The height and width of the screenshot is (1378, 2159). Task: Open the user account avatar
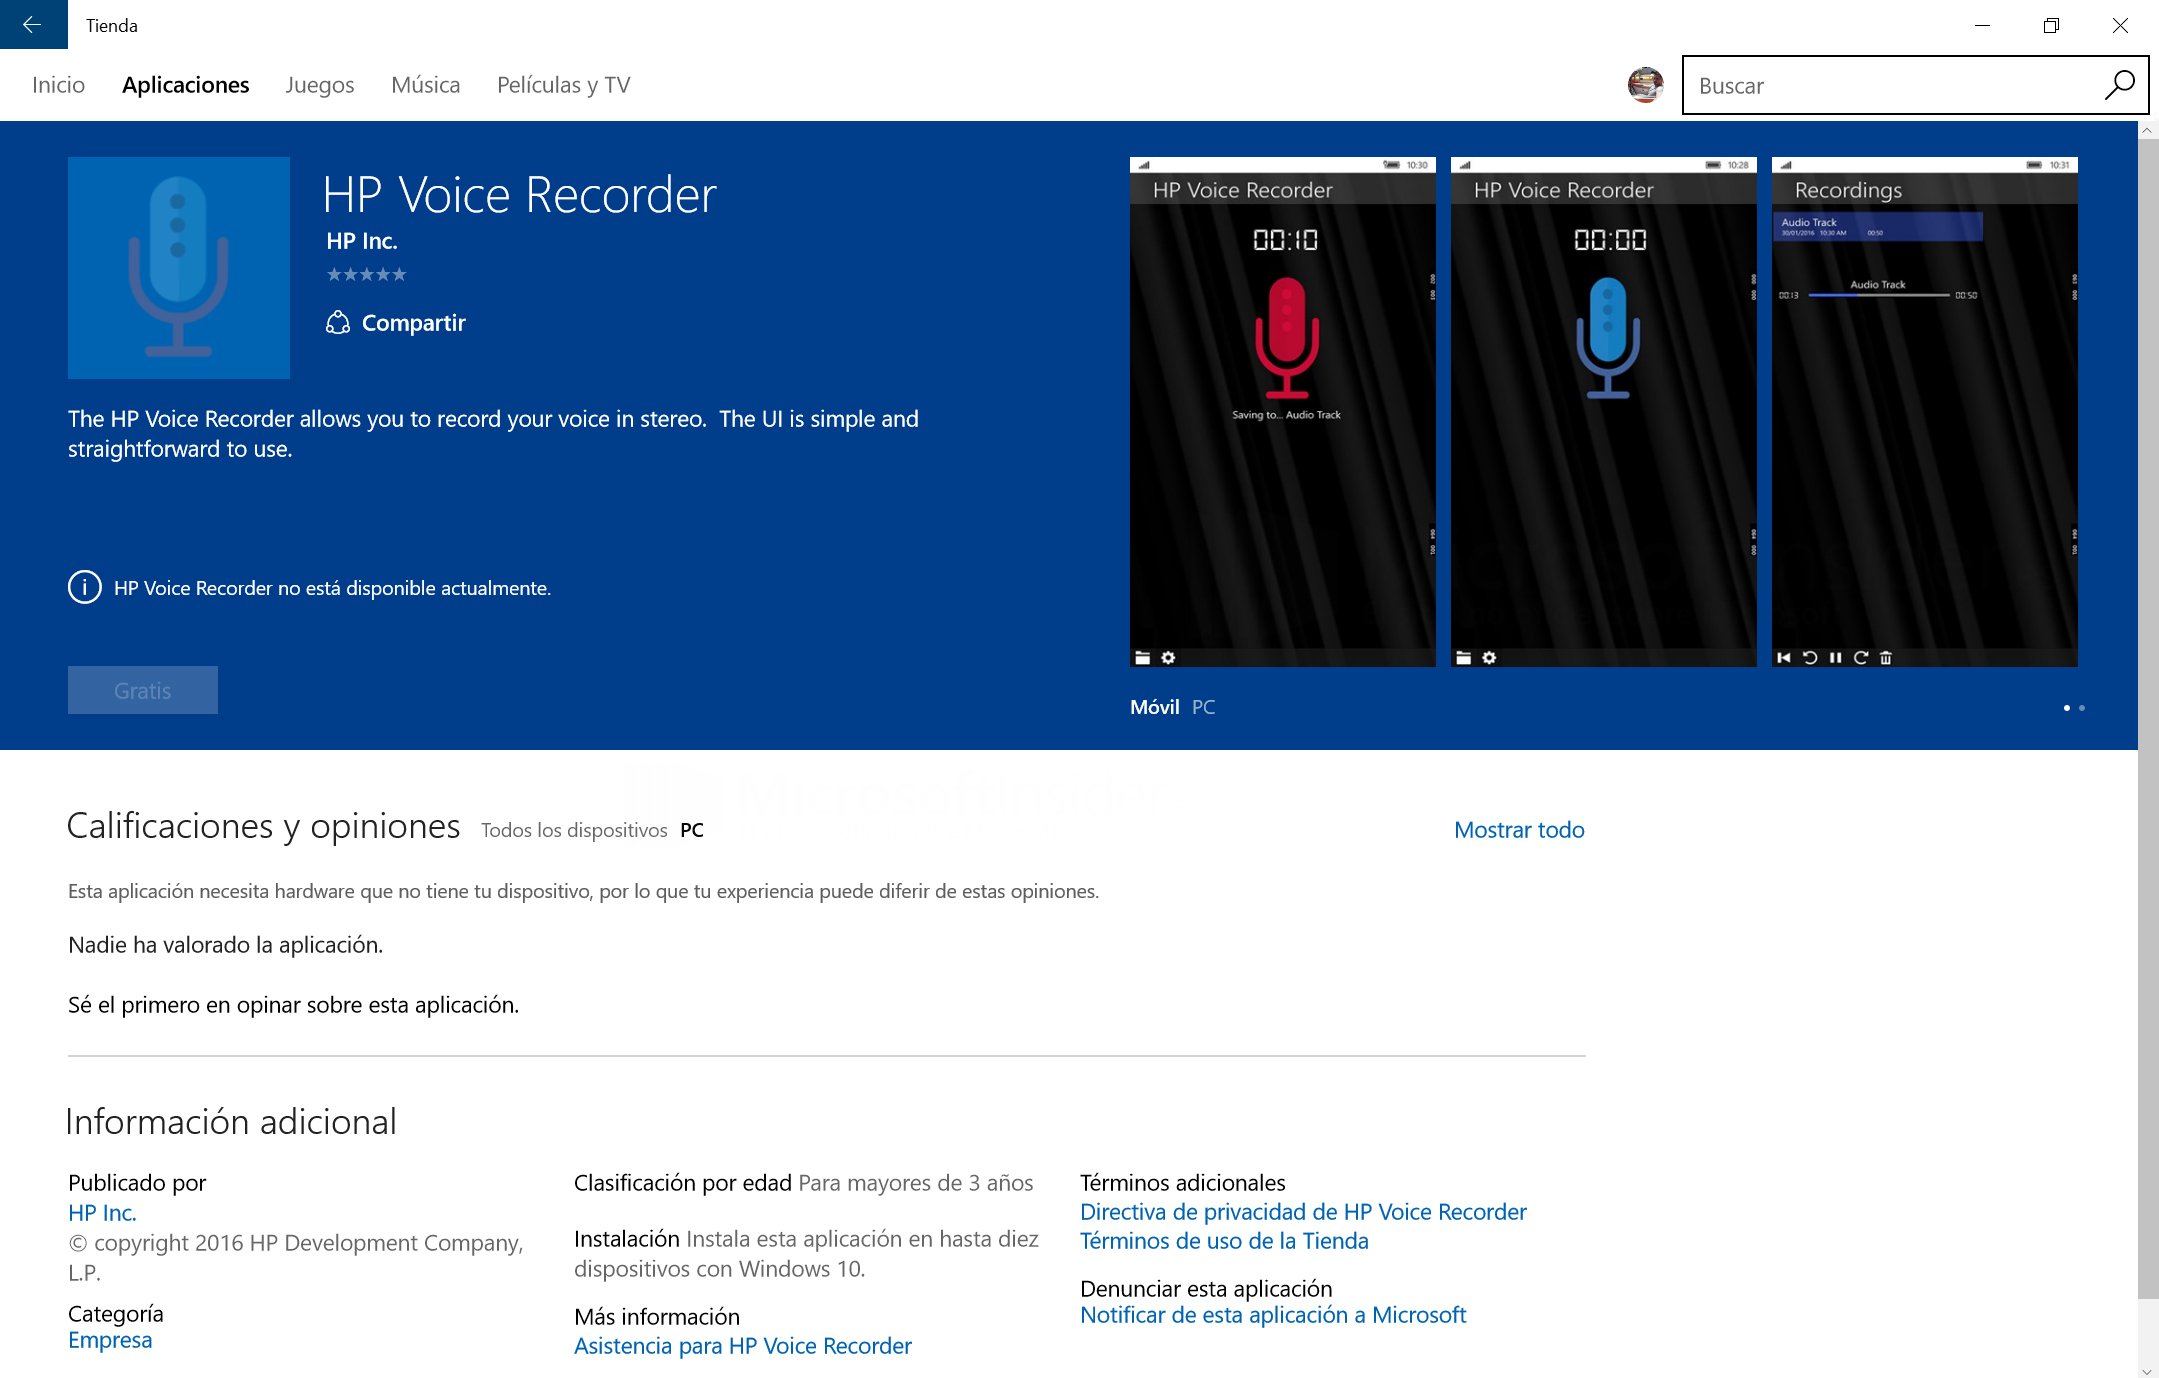pyautogui.click(x=1645, y=85)
